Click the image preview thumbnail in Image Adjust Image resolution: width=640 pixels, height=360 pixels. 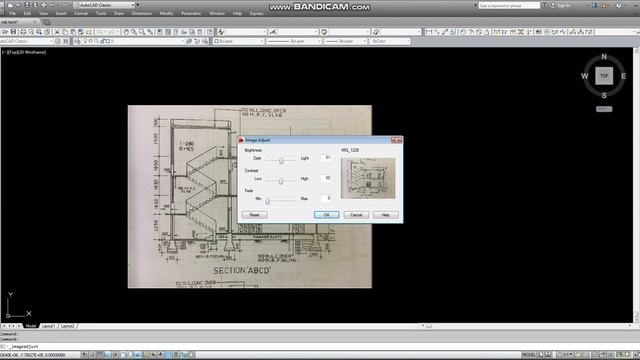pos(368,178)
